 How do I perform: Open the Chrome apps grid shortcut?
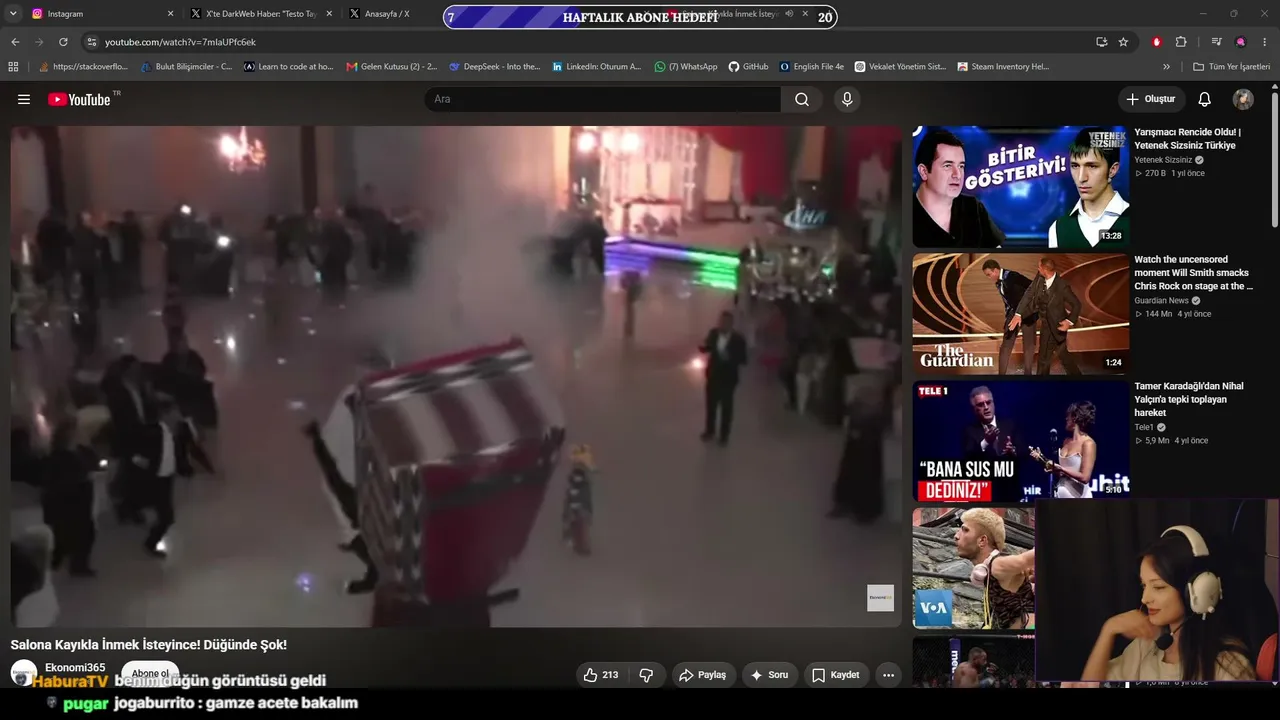click(x=13, y=67)
